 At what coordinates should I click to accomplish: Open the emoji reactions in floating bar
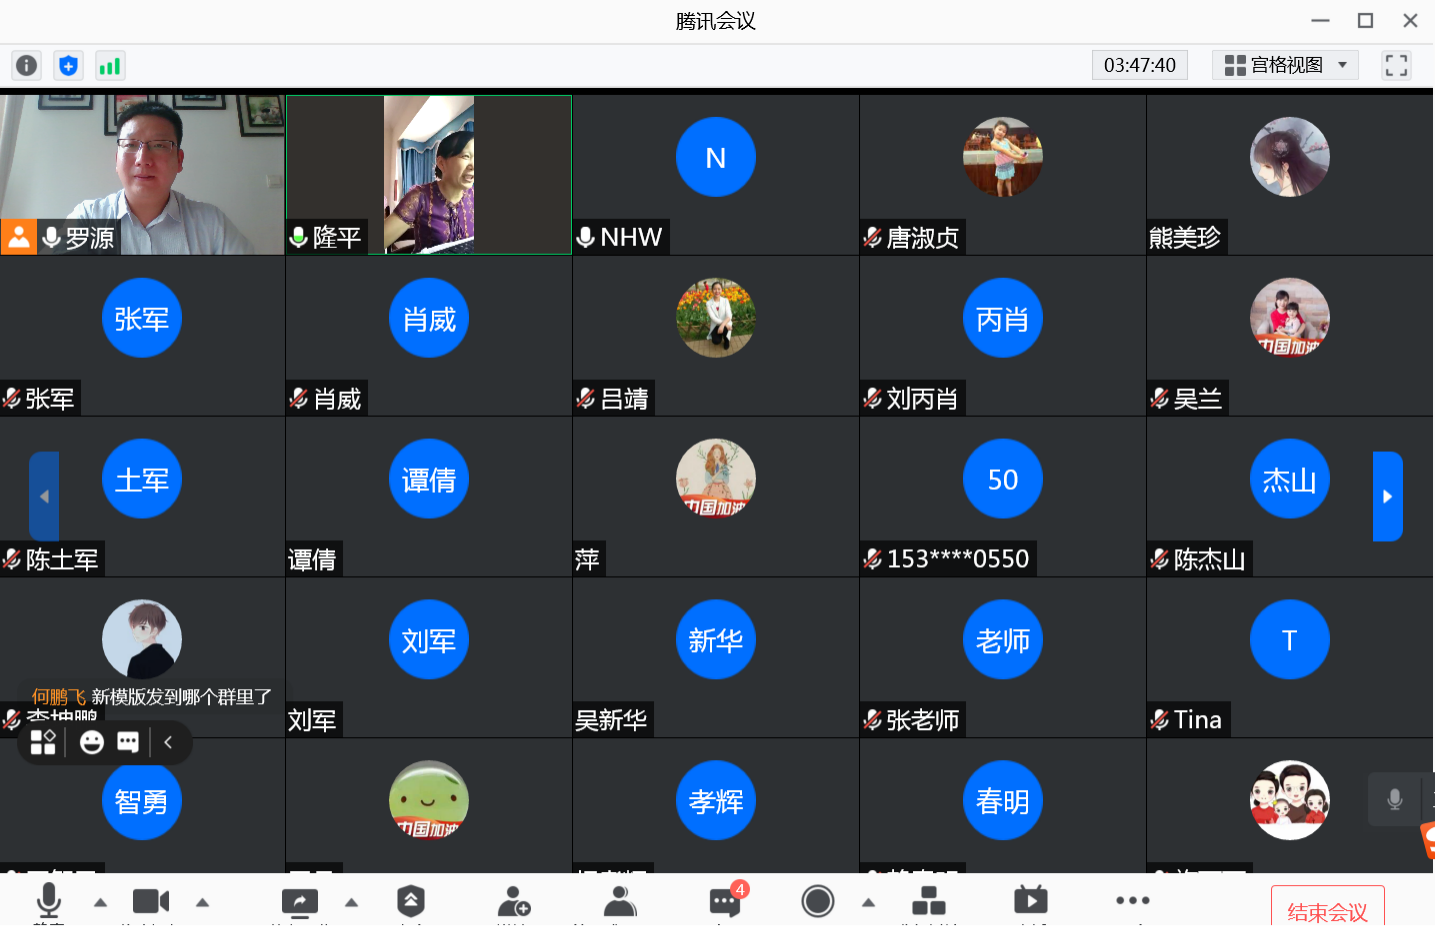[x=92, y=742]
